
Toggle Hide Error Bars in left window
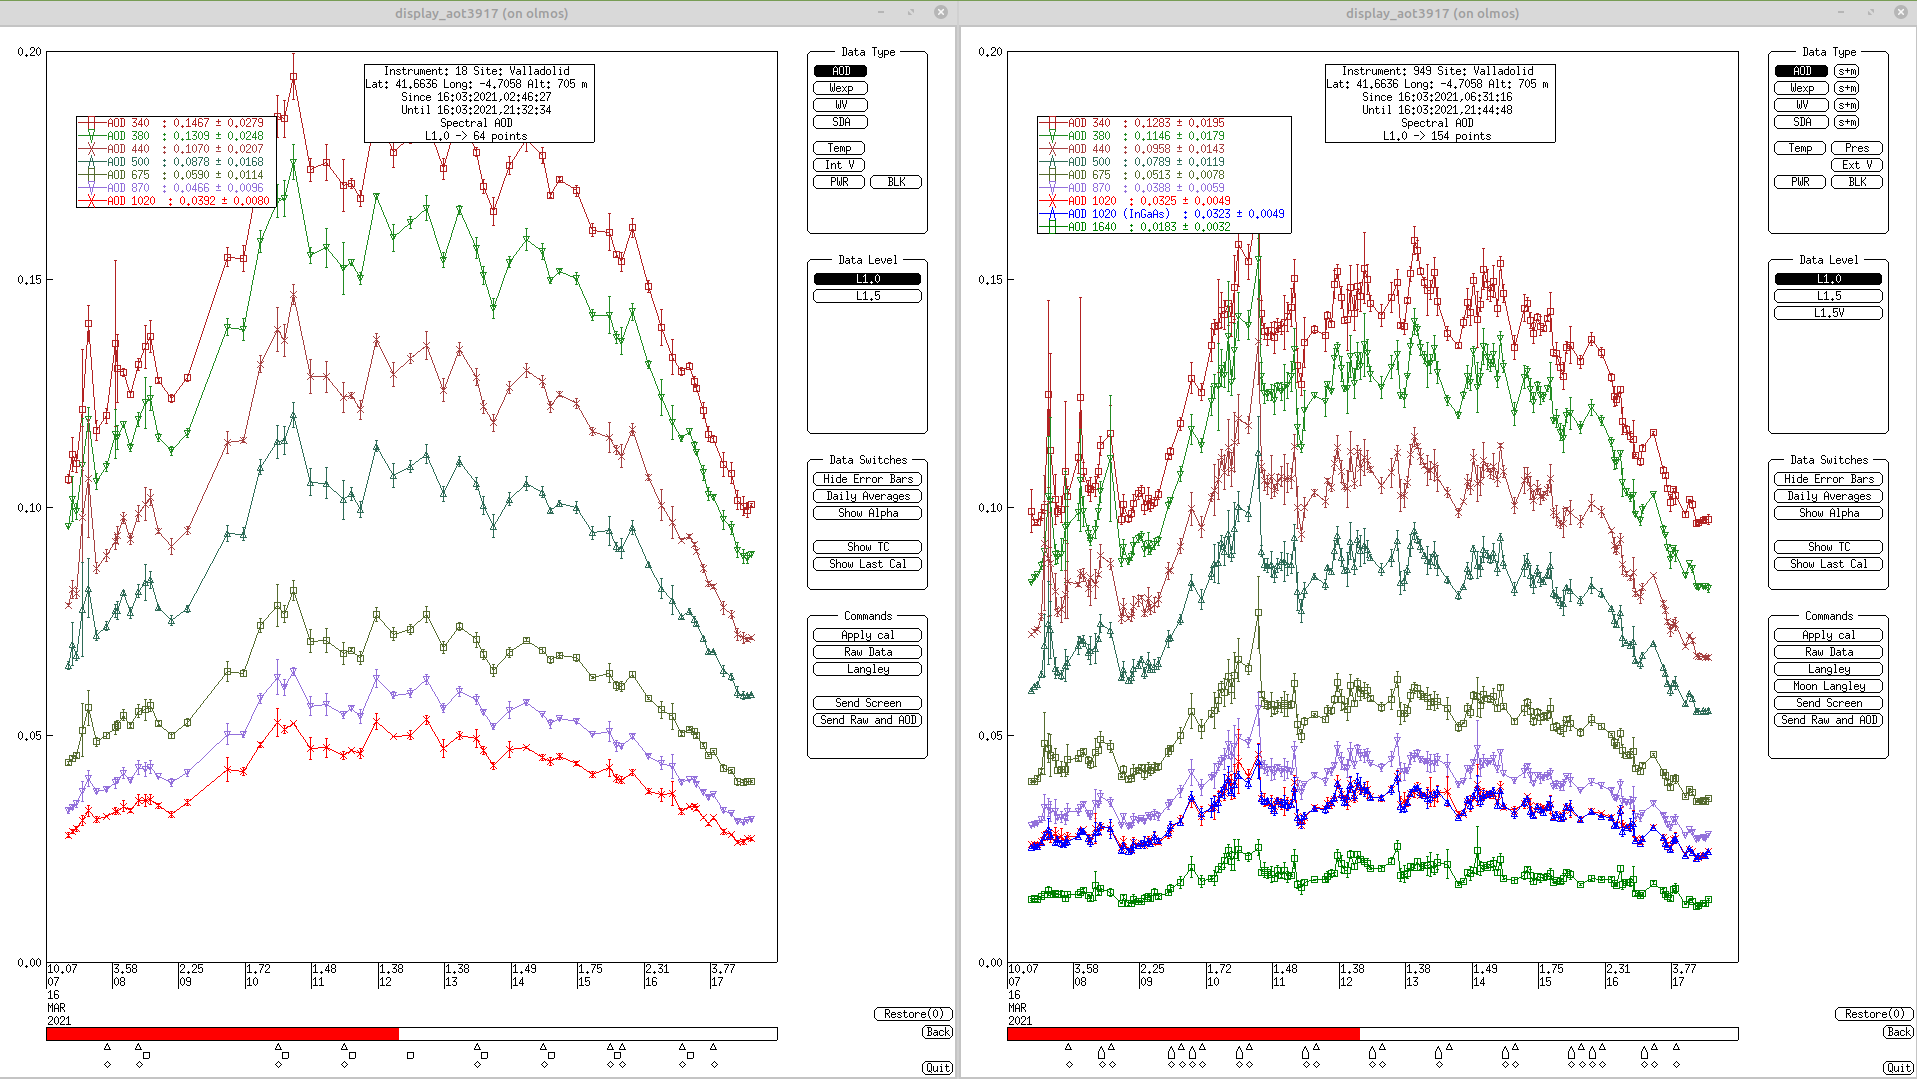[867, 479]
